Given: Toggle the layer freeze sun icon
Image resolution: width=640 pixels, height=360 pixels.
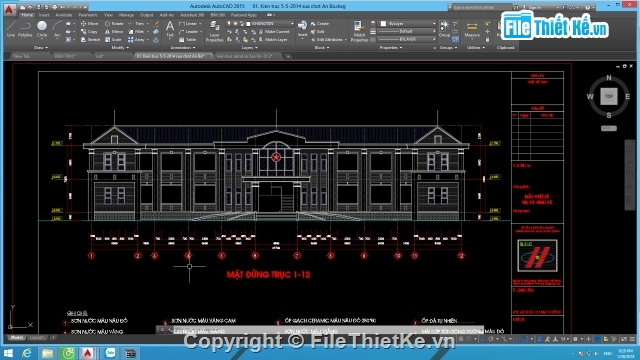Looking at the screenshot, I should pyautogui.click(x=235, y=24).
